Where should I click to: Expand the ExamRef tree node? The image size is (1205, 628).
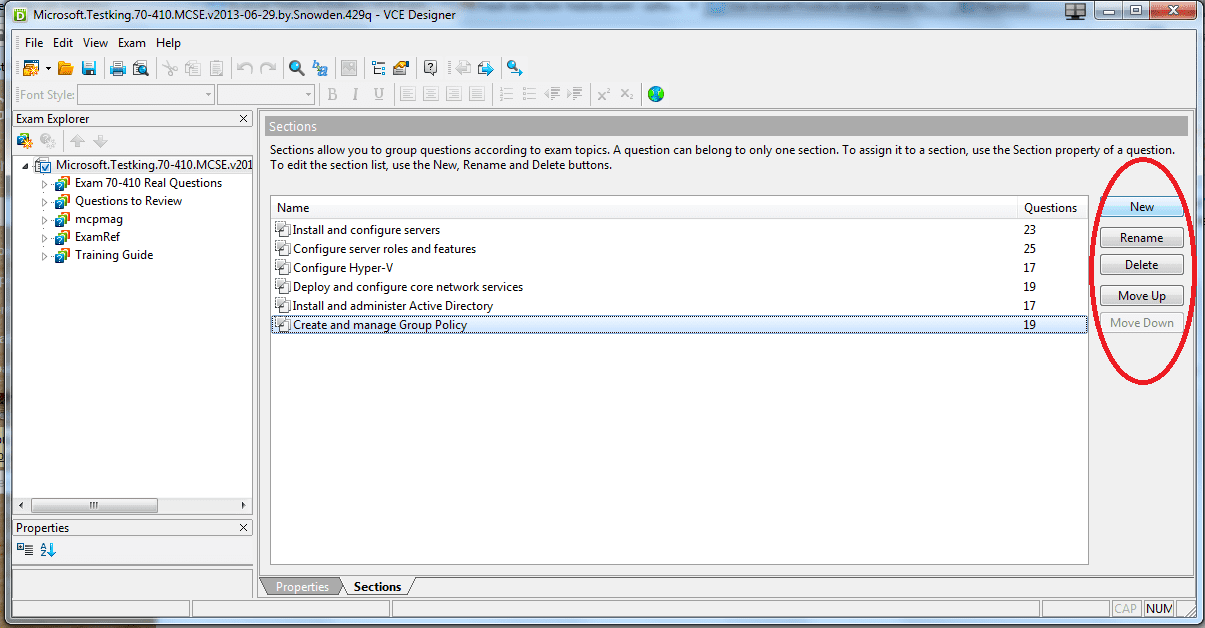(45, 238)
